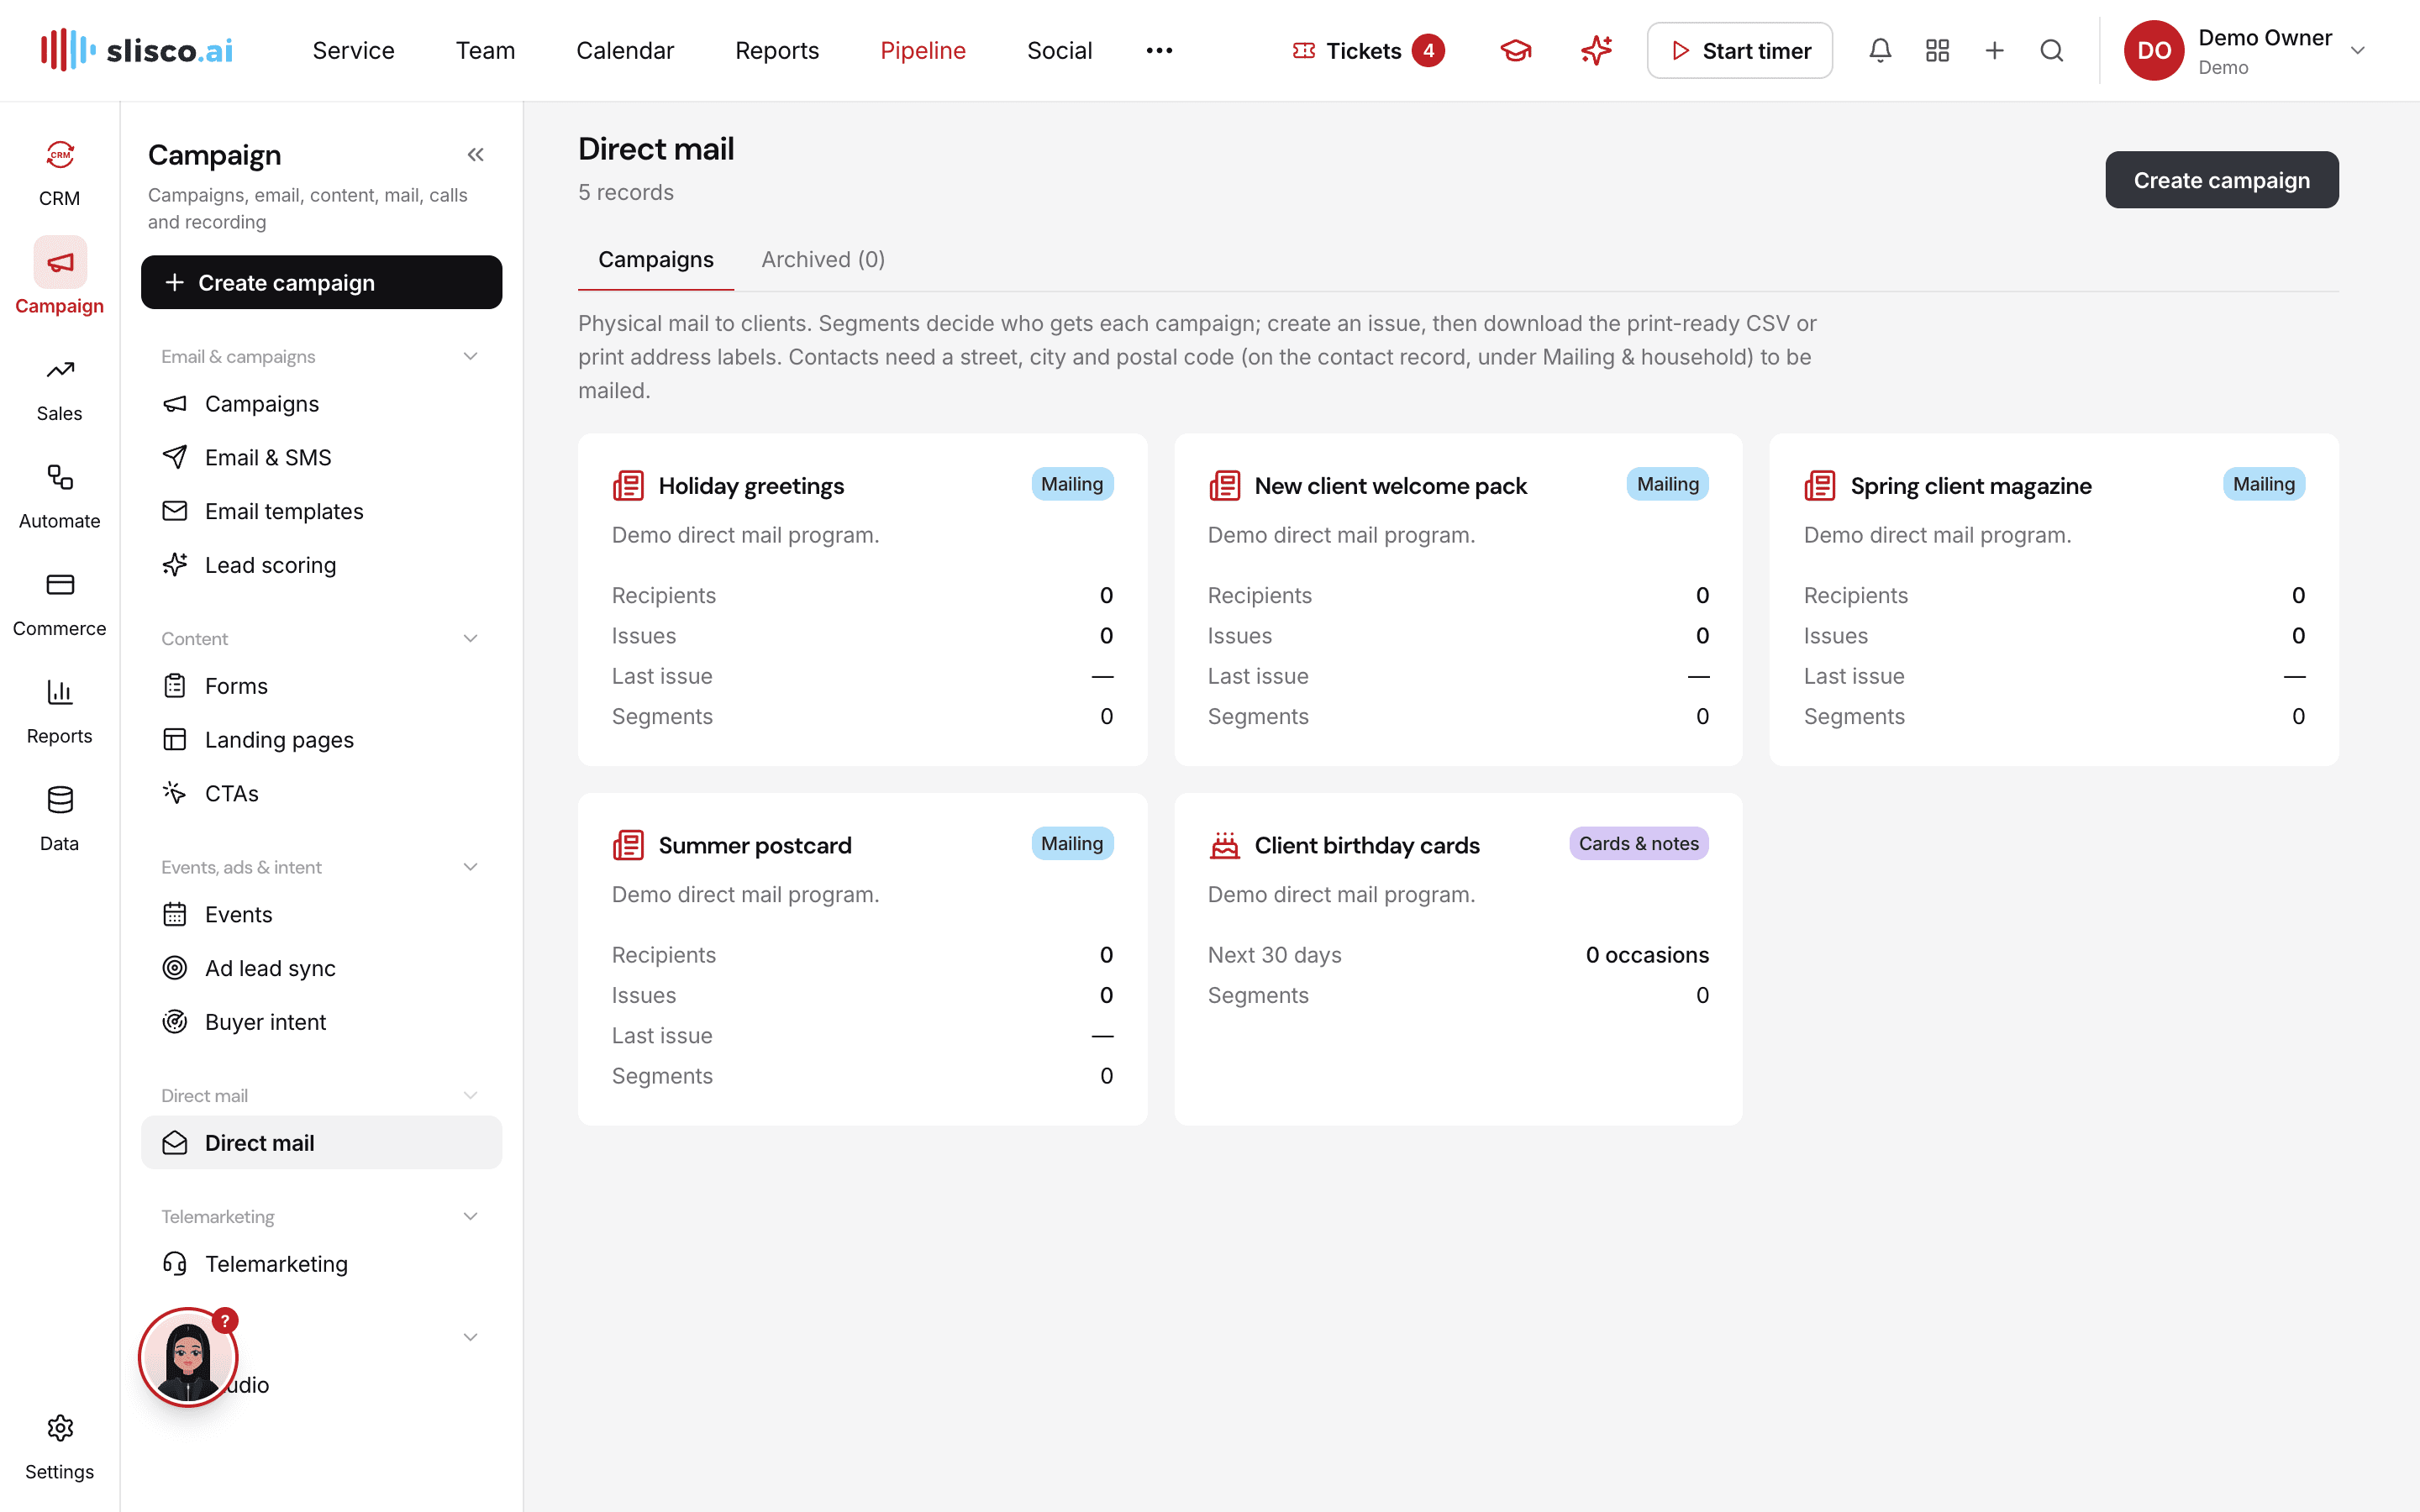Open the Tickets button with the 4 badge

[1367, 50]
